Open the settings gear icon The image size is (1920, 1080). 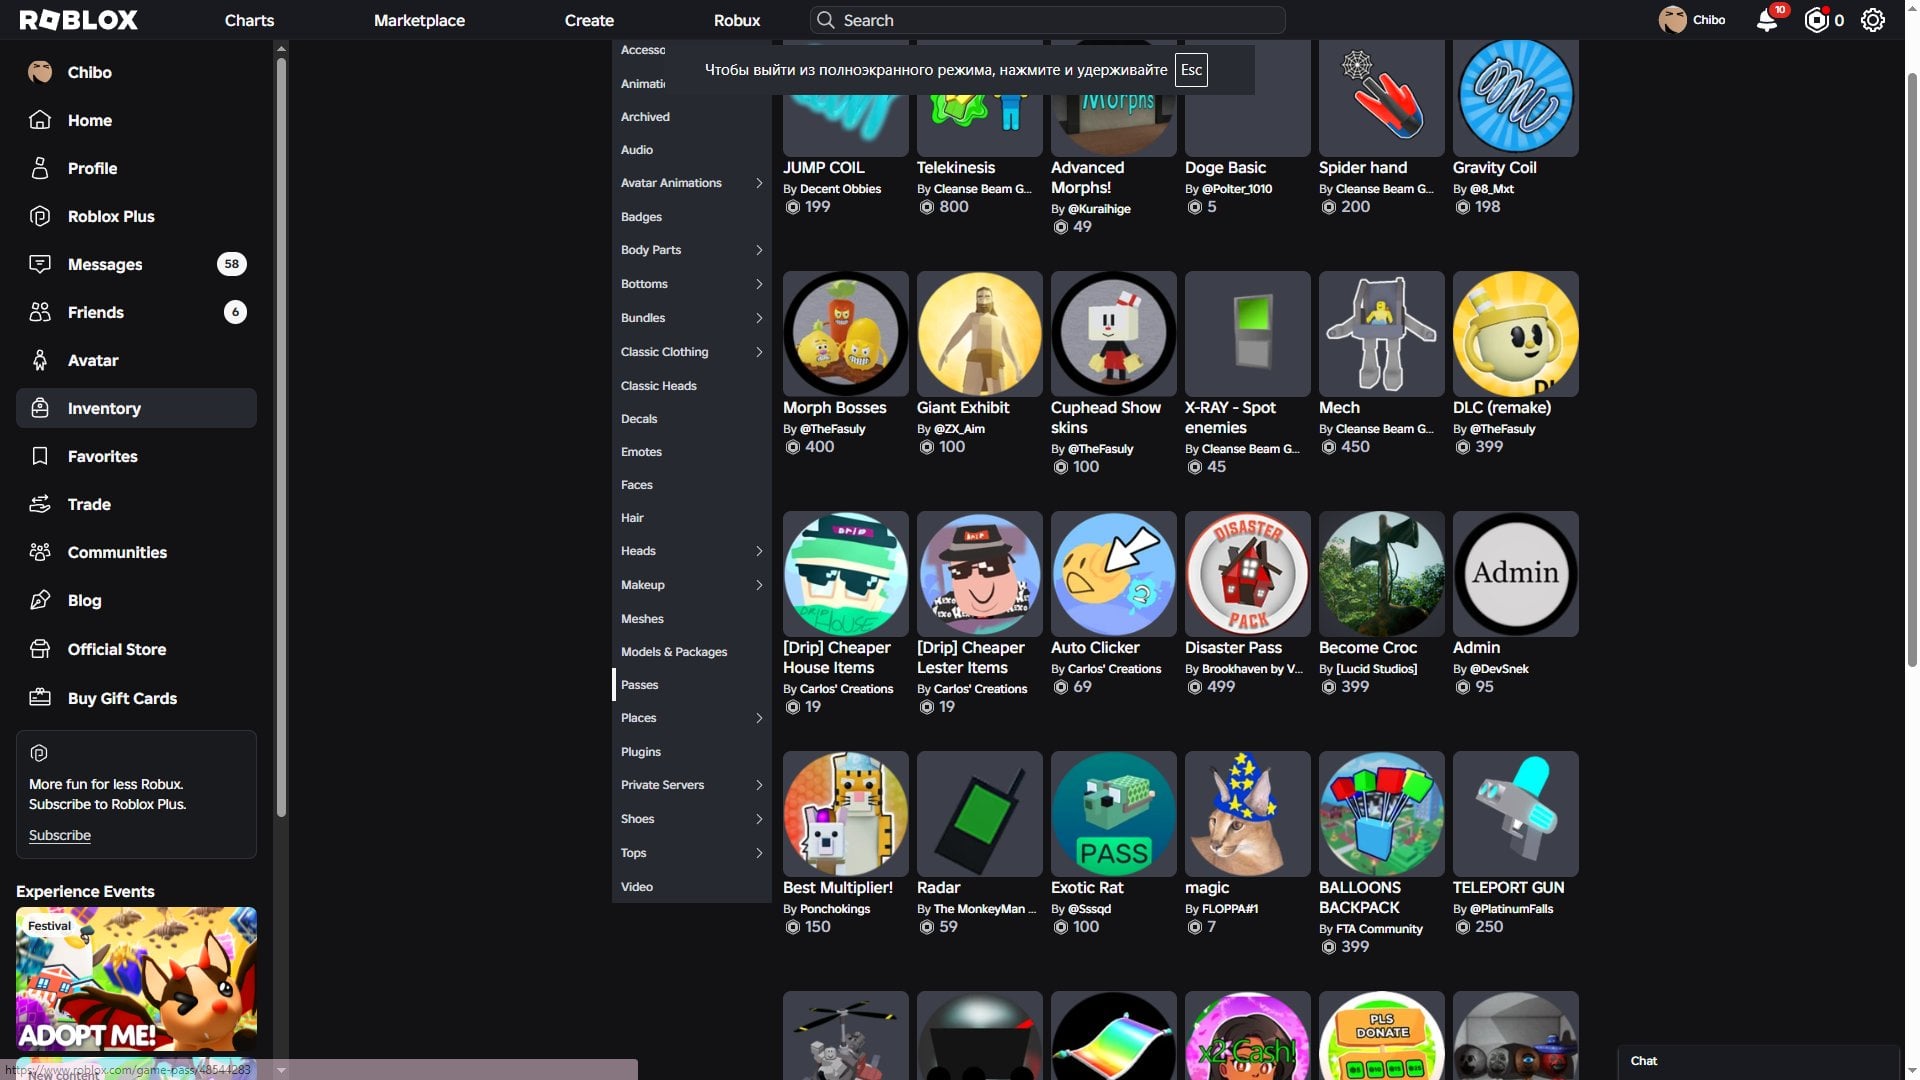pos(1872,20)
